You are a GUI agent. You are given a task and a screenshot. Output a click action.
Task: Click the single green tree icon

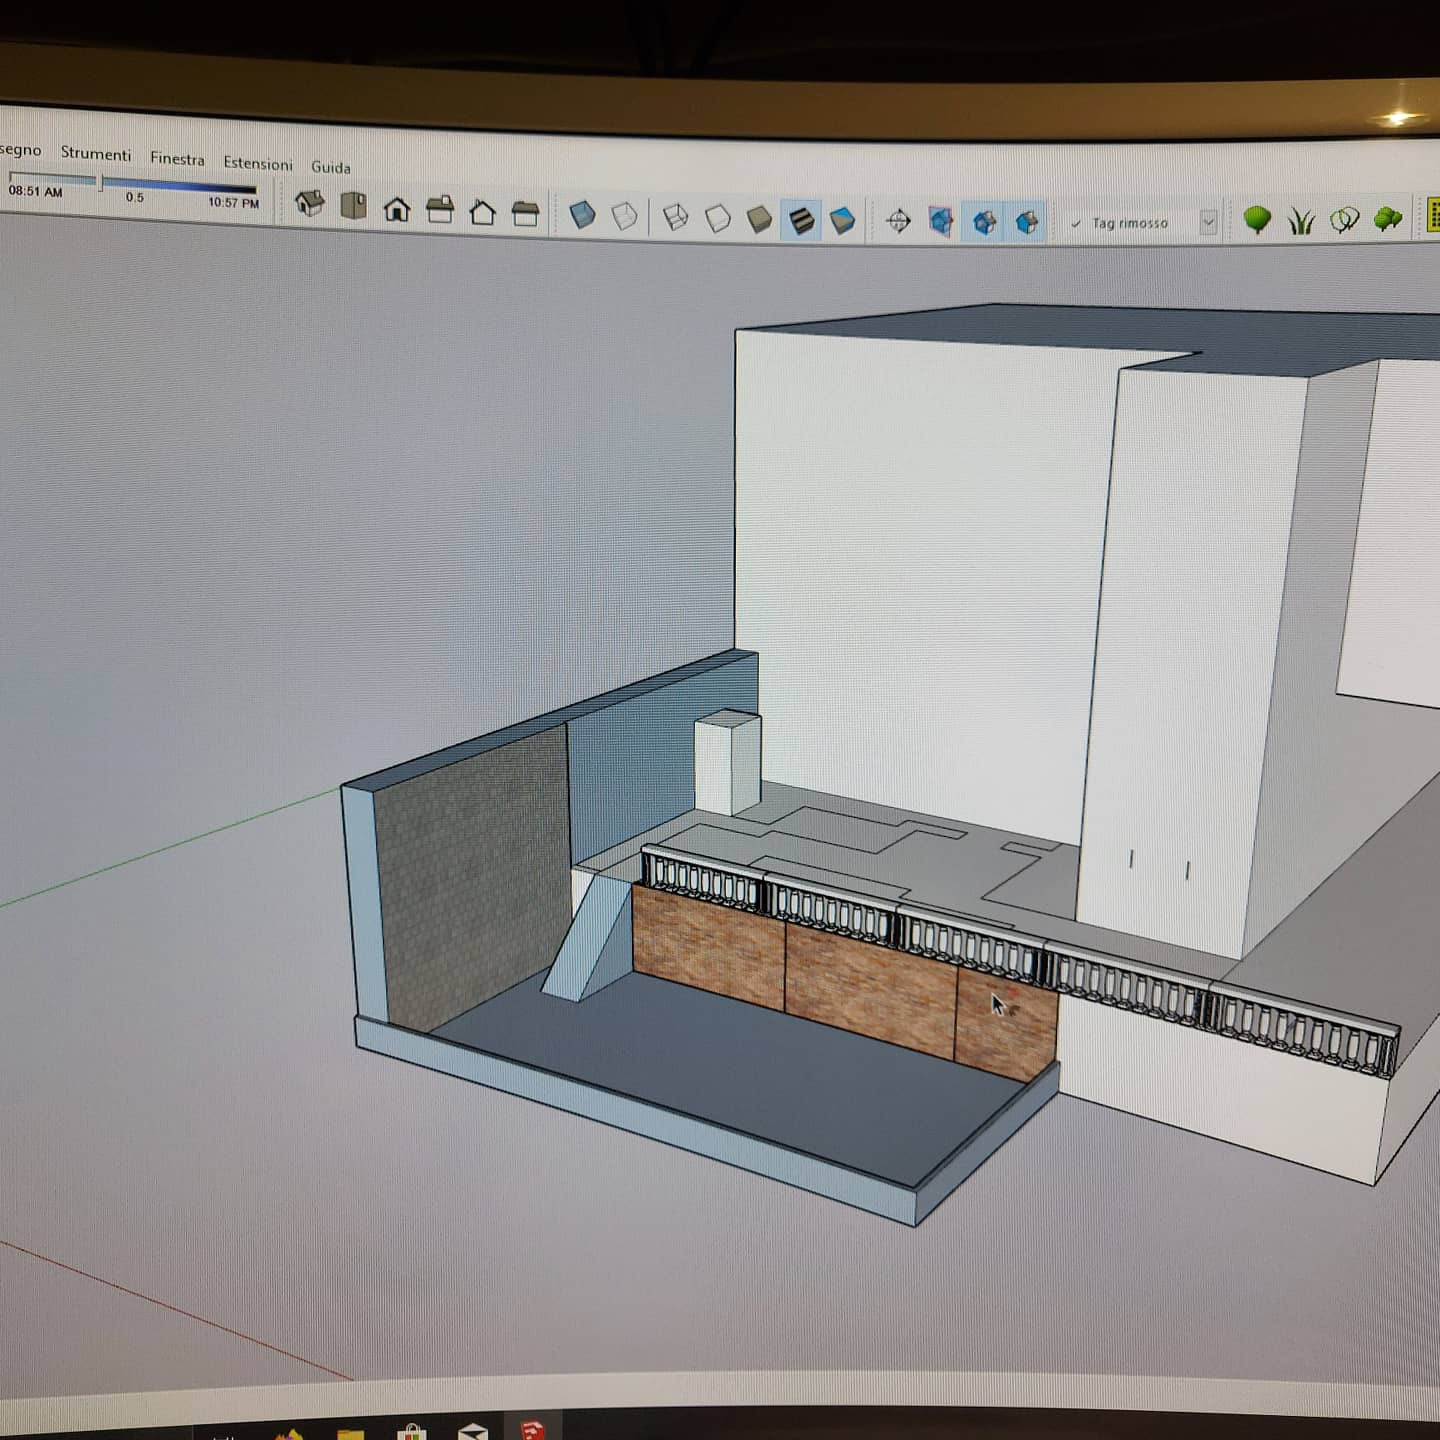point(1257,219)
